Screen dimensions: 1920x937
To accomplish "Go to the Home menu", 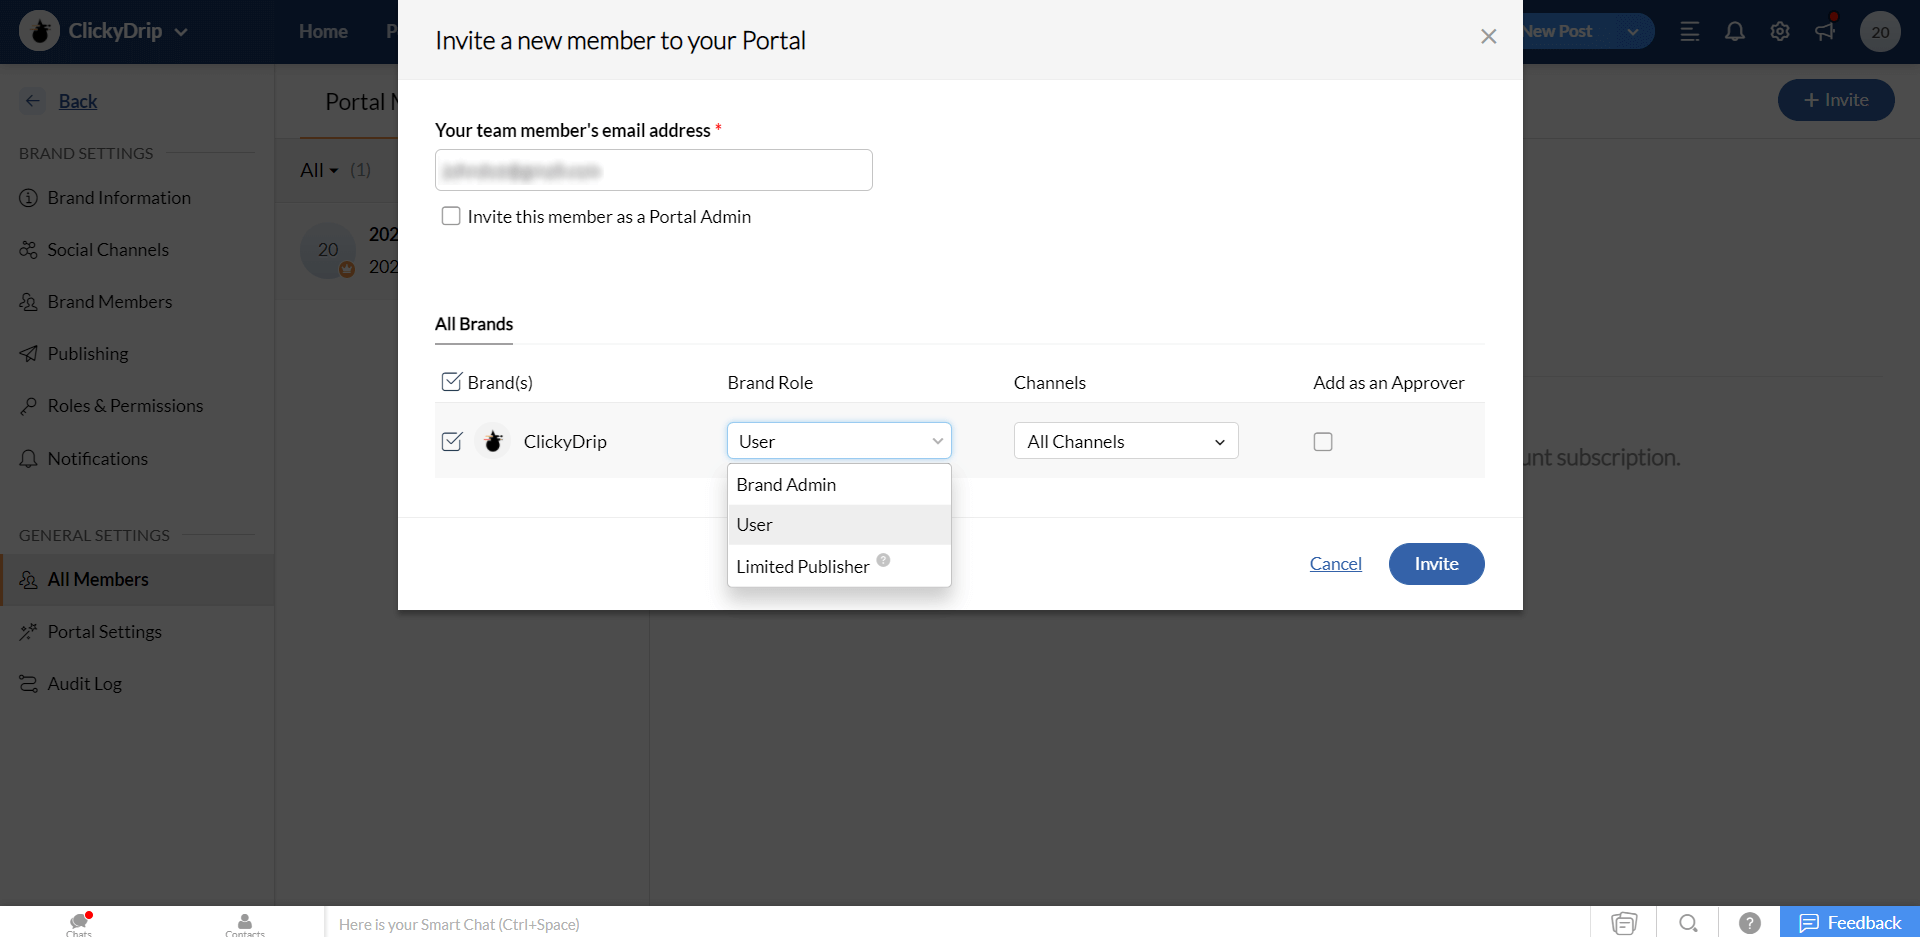I will pos(323,31).
